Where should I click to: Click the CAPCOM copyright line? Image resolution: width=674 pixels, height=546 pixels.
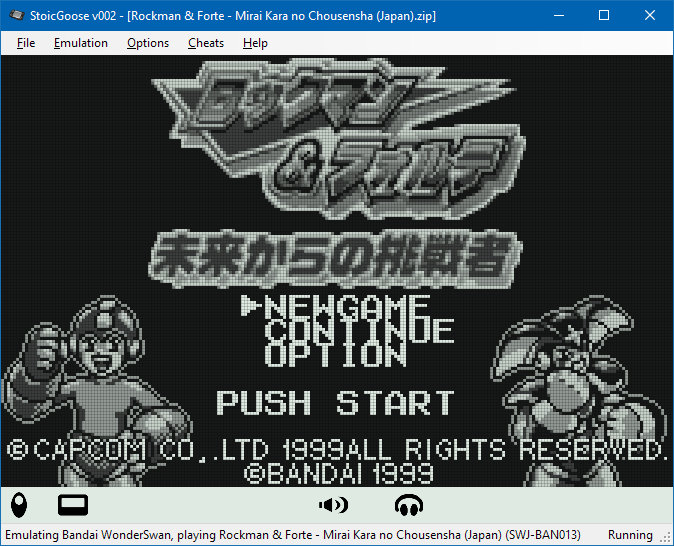[x=336, y=450]
